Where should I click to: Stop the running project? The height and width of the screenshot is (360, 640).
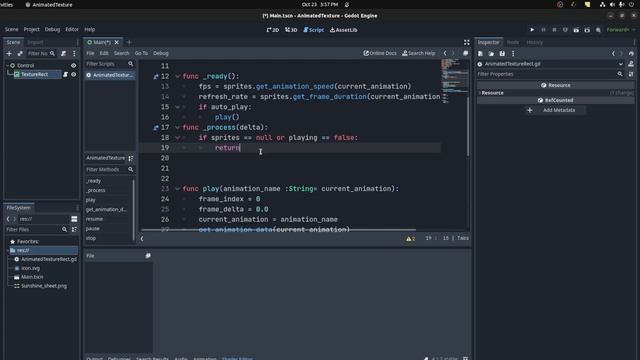[554, 30]
